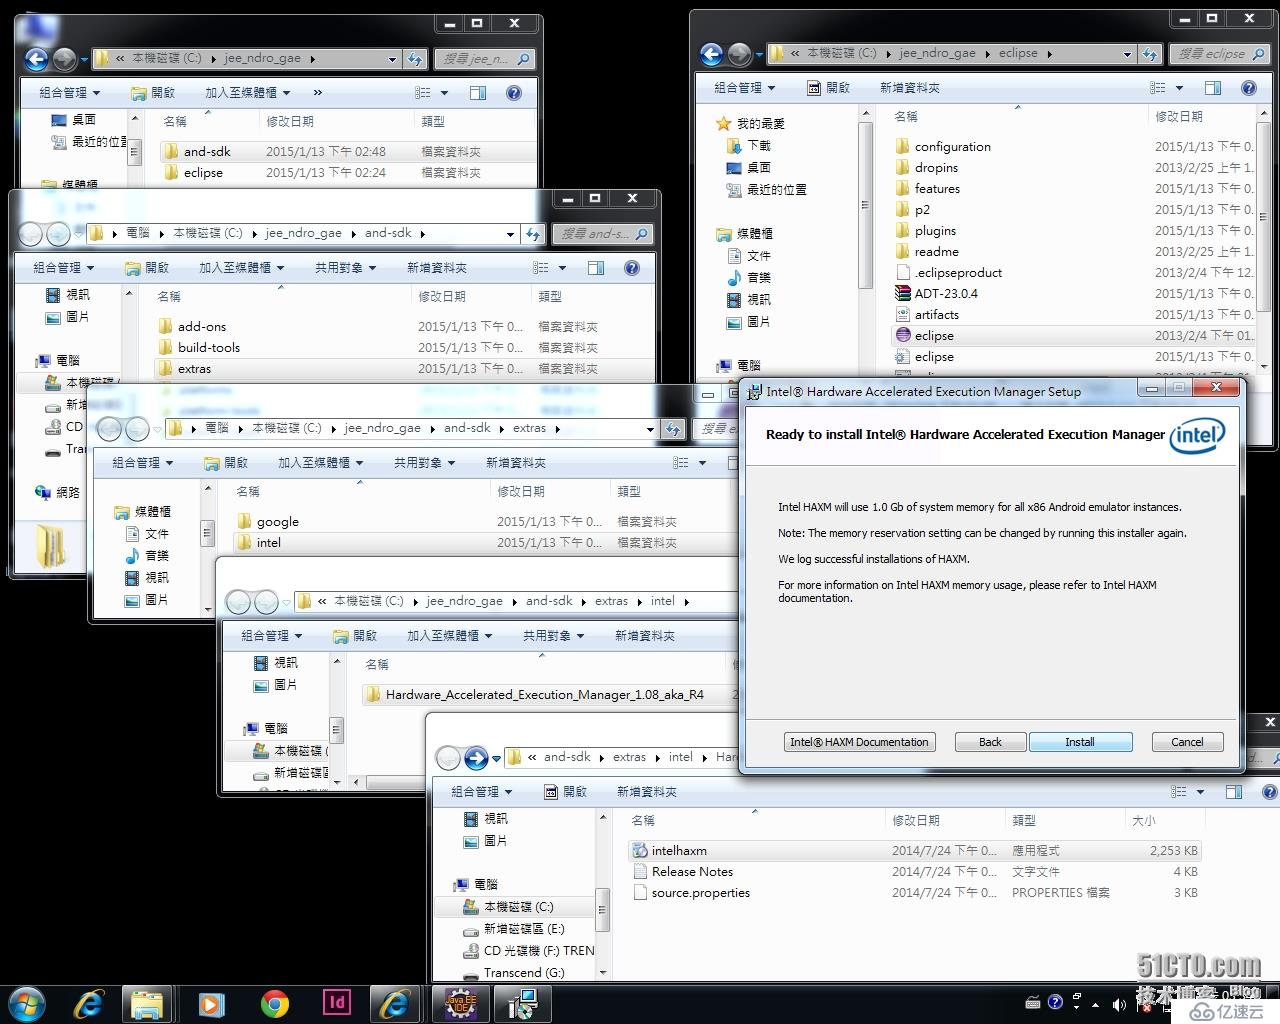Show preview pane in and-sdk window
The image size is (1280, 1024).
pos(596,268)
